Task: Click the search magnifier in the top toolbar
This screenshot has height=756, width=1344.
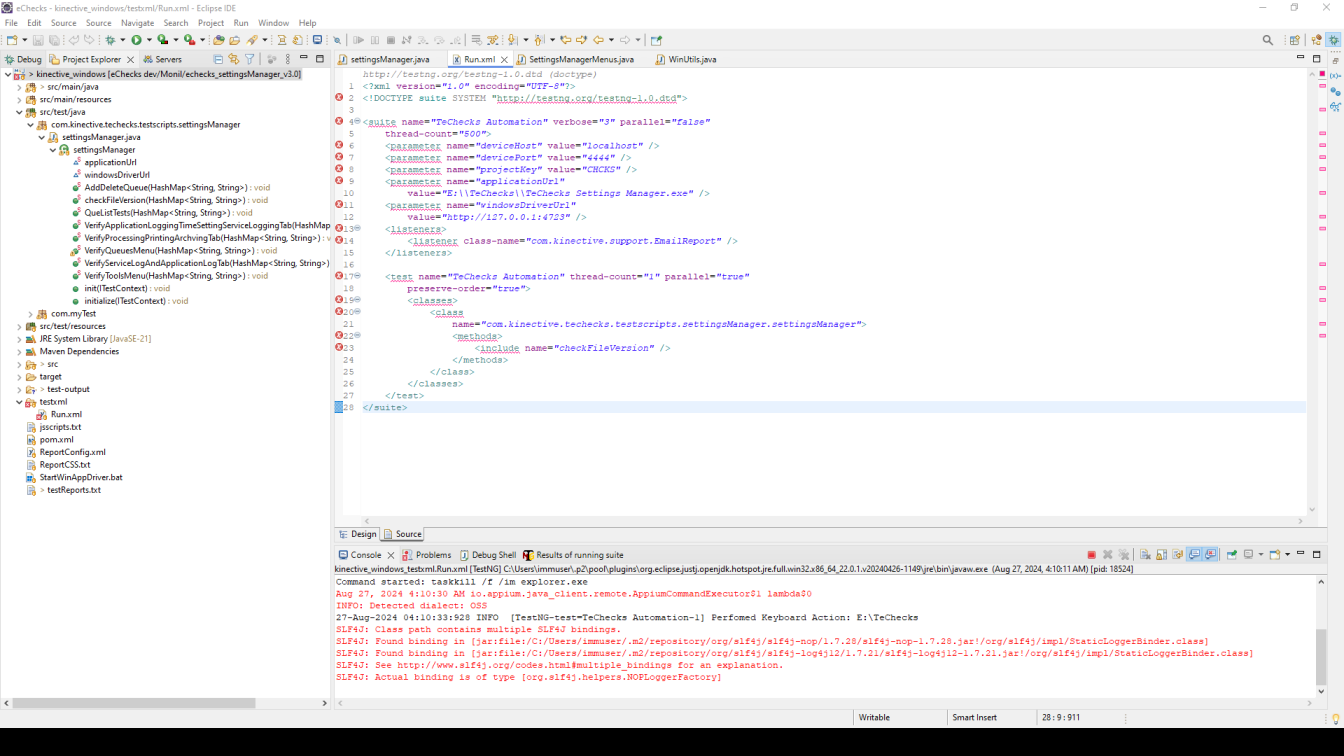Action: click(1268, 40)
